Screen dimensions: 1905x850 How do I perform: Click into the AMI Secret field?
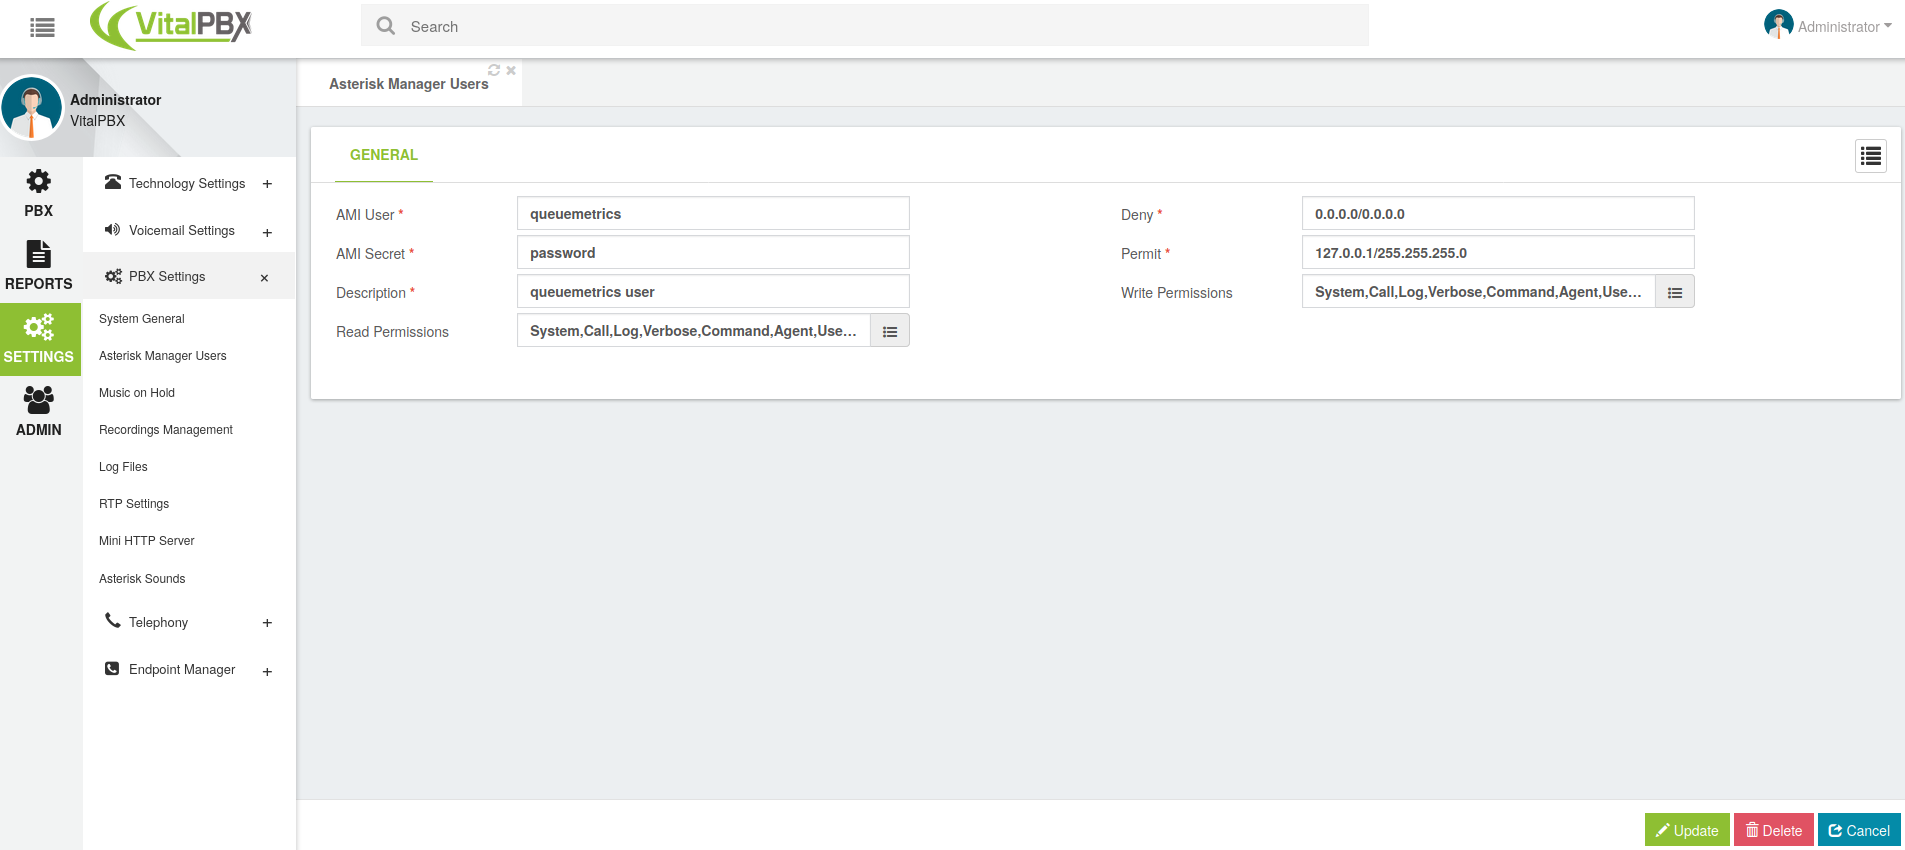tap(712, 253)
